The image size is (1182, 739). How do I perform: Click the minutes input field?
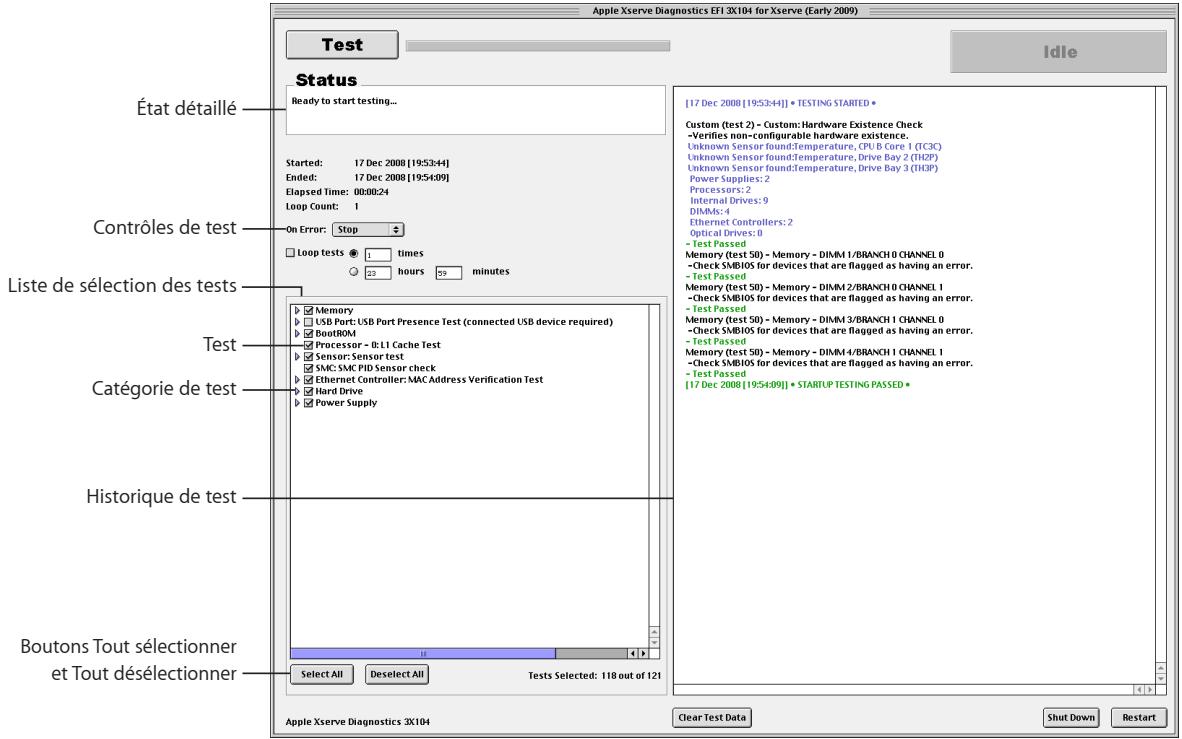449,273
